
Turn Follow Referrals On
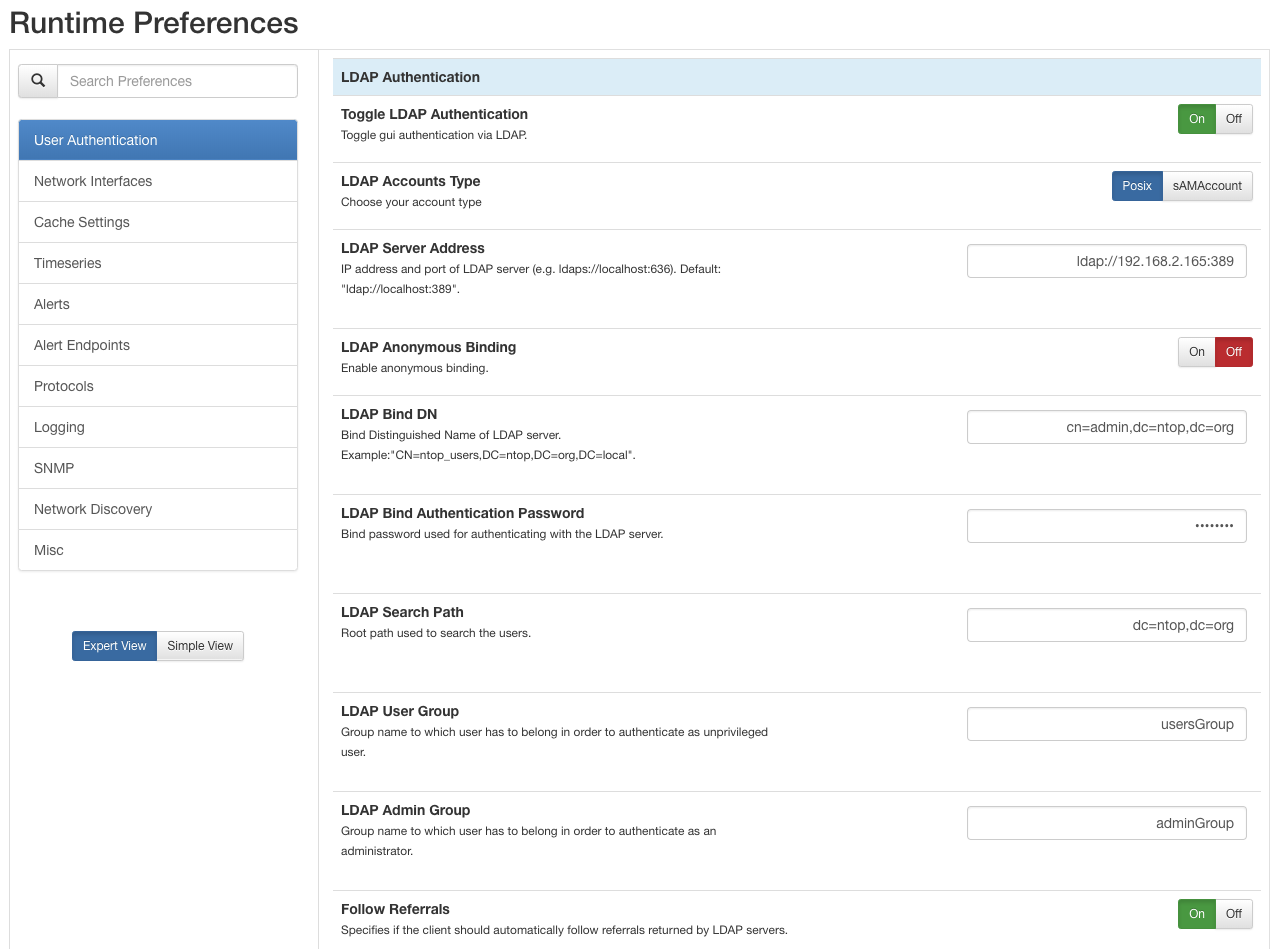click(1197, 914)
